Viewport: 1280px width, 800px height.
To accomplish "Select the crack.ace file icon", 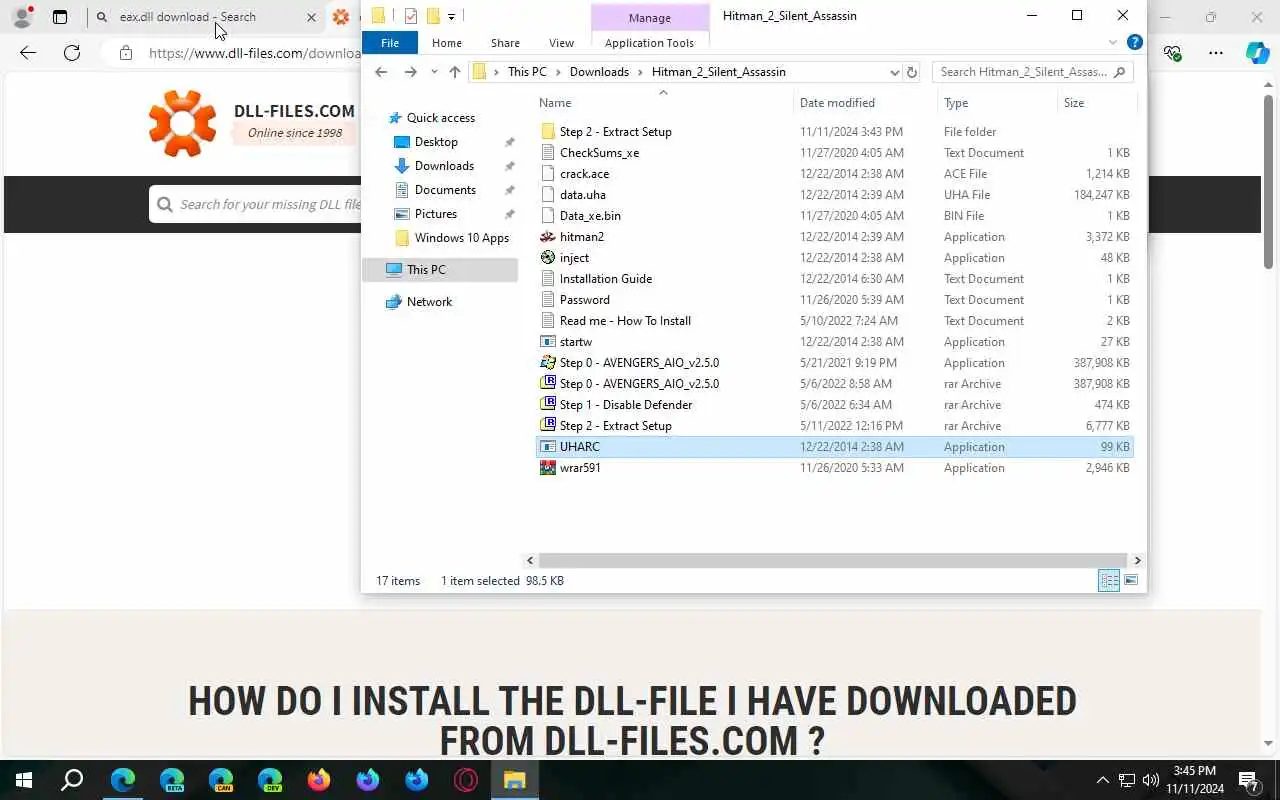I will coord(547,174).
